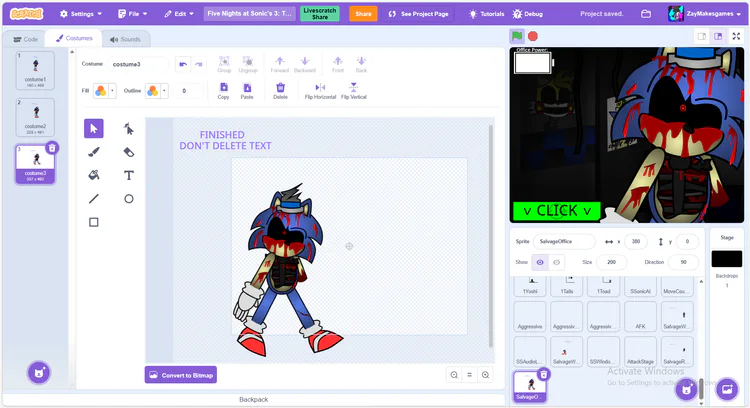The image size is (750, 408).
Task: Switch to the Costumes tab
Action: pos(74,38)
